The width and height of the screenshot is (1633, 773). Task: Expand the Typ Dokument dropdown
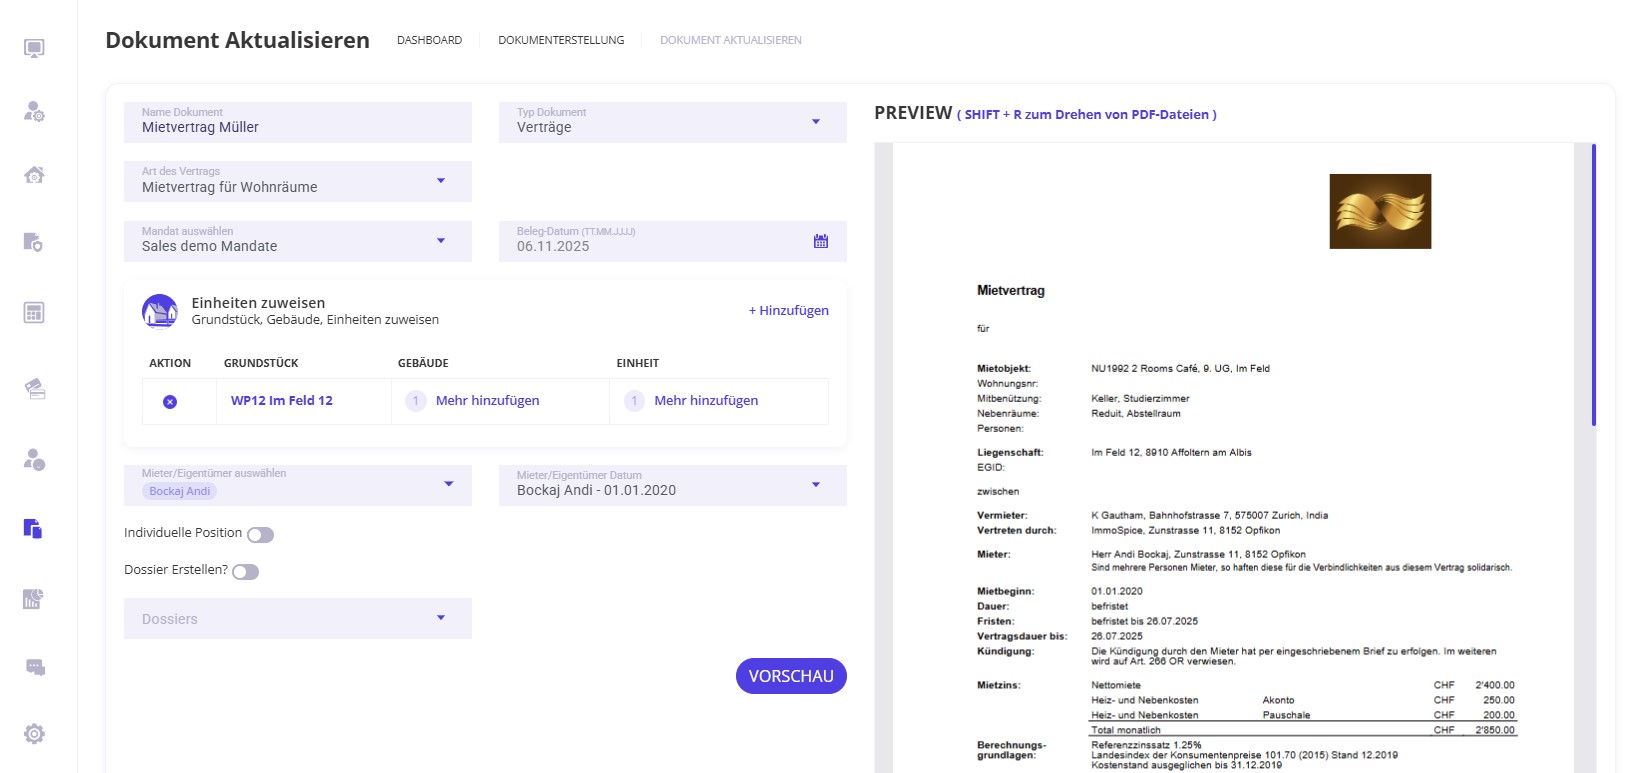(815, 122)
